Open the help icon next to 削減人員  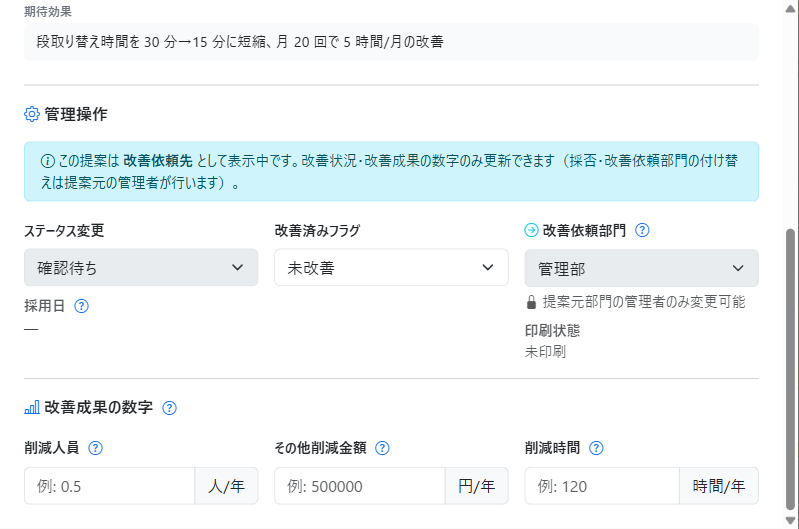pyautogui.click(x=95, y=448)
